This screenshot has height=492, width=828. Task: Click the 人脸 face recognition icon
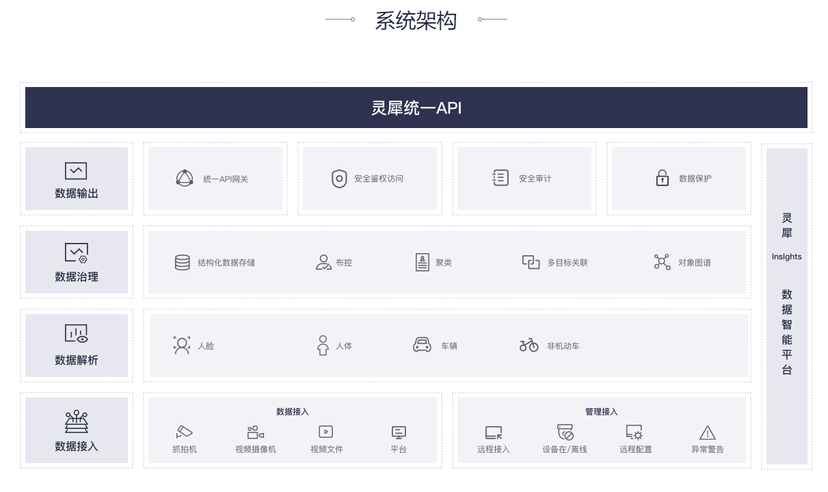point(182,345)
